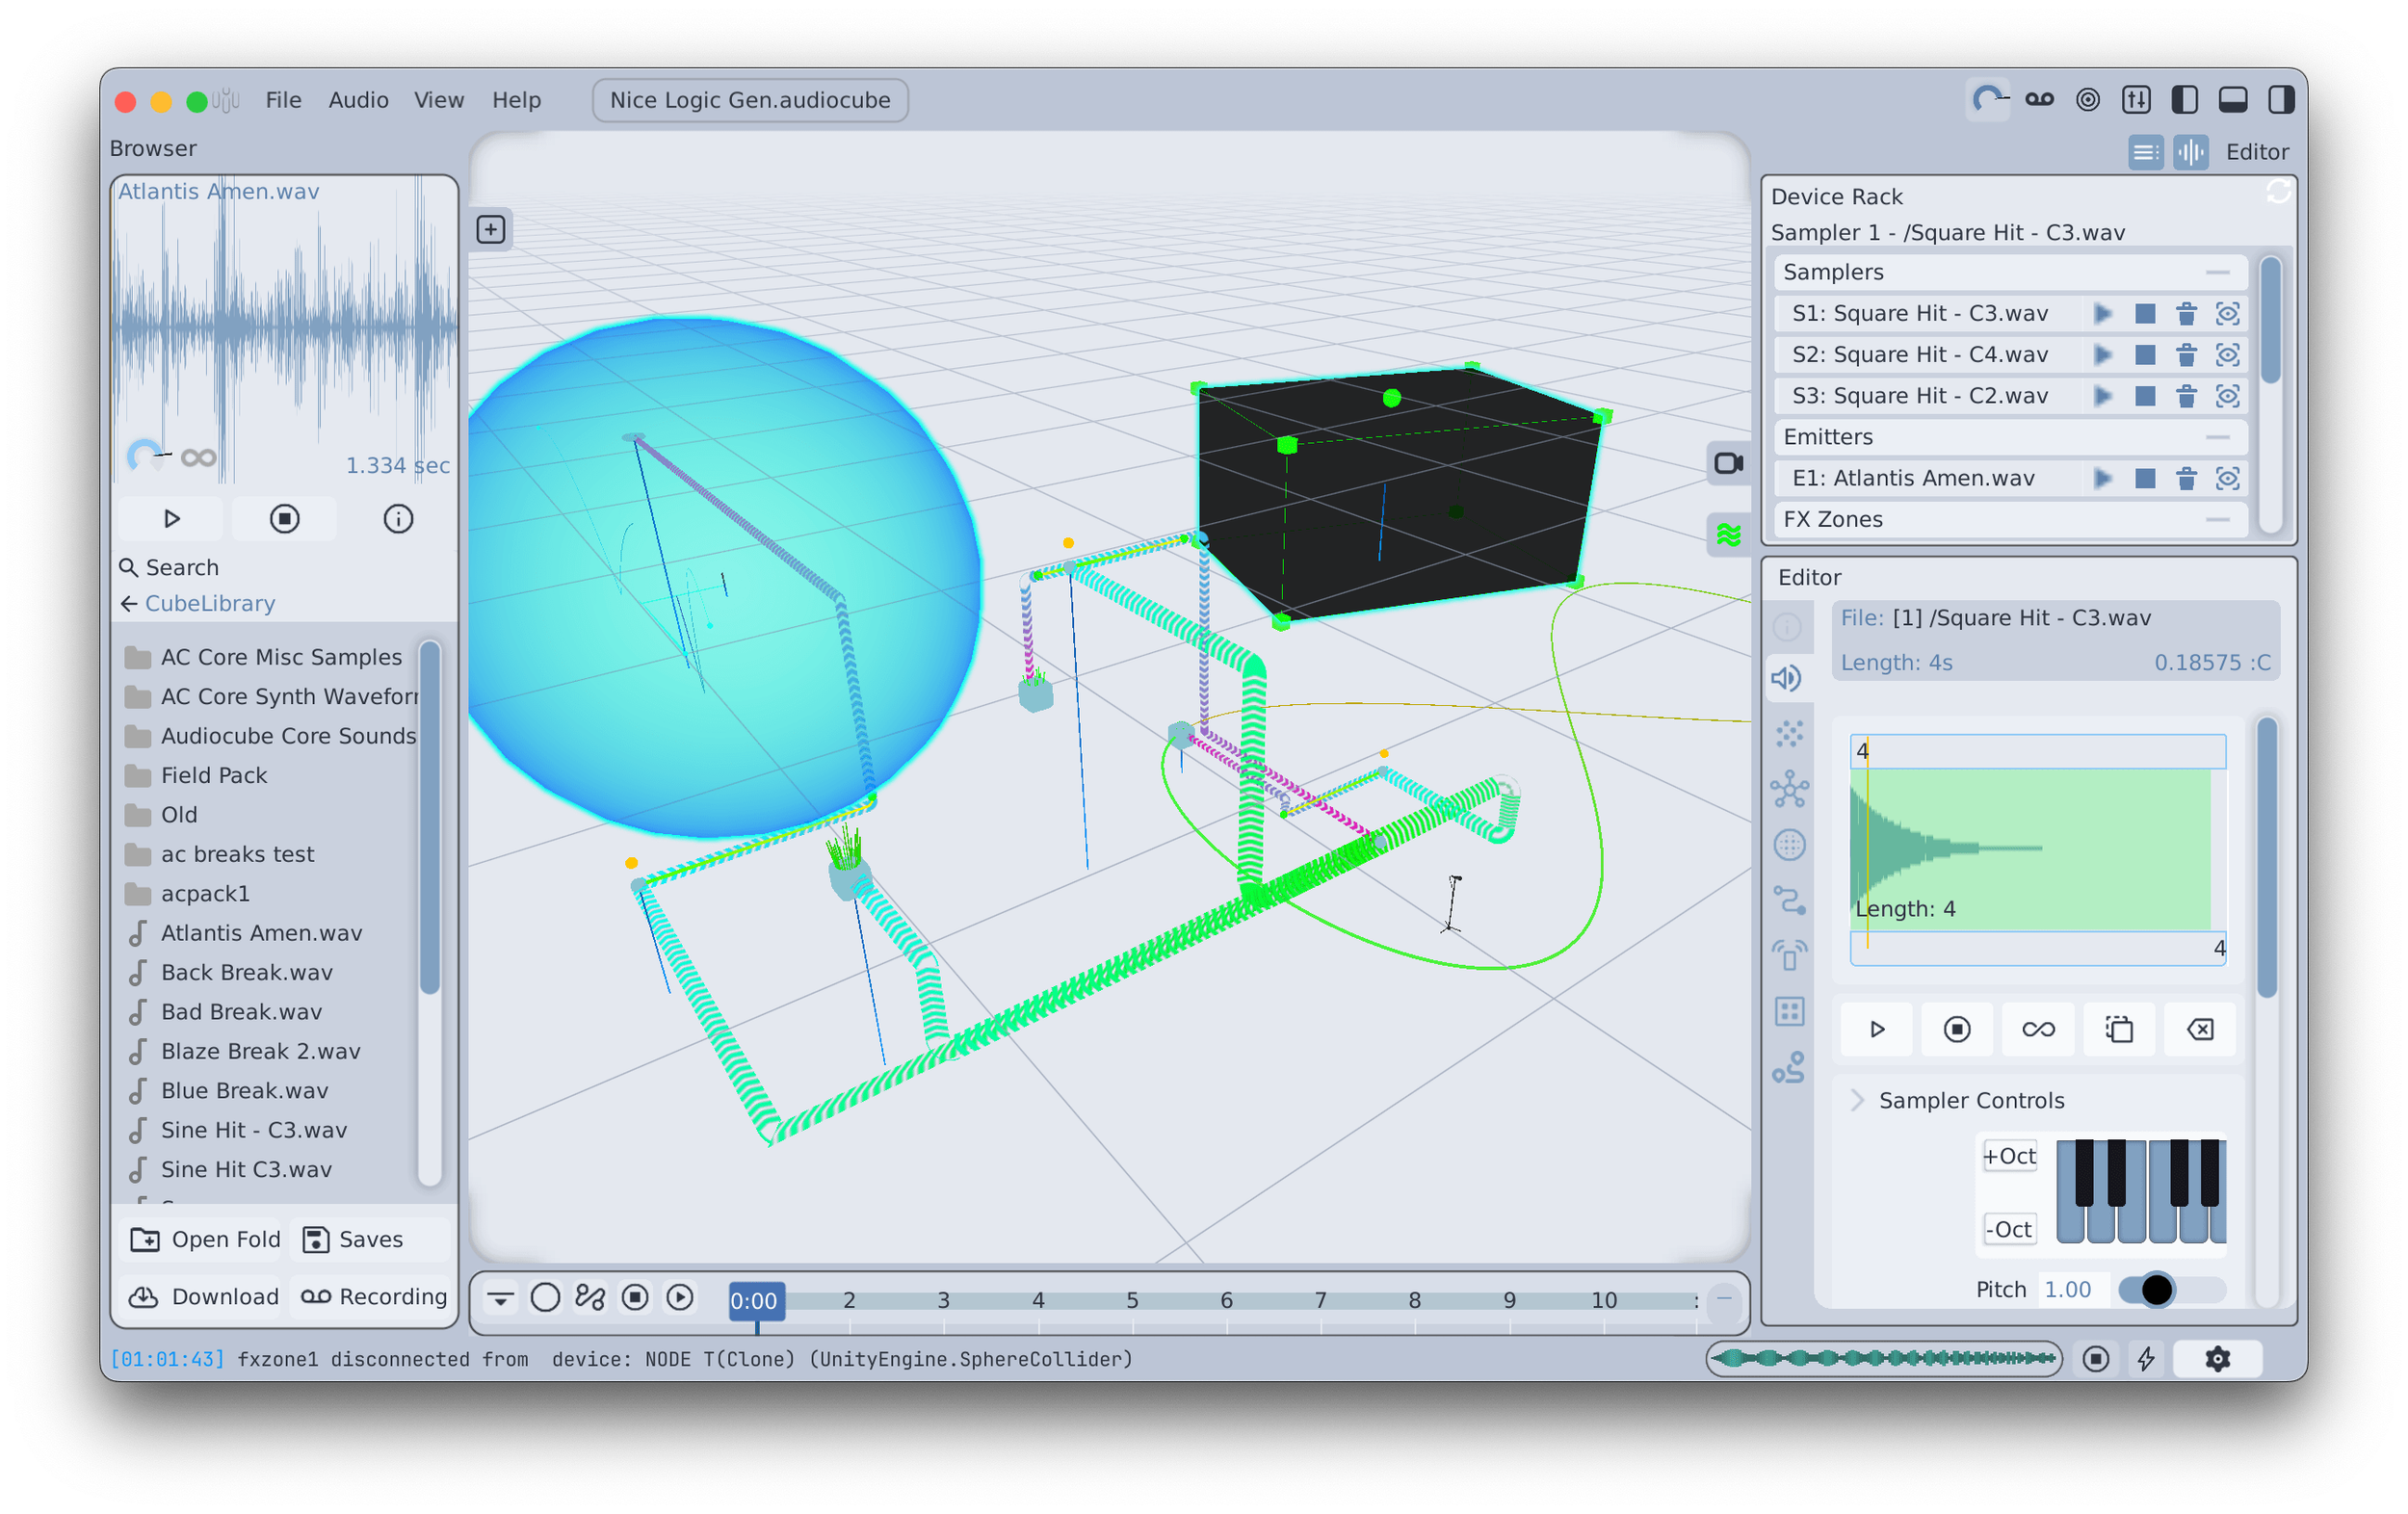Focus on emitter E1 Atlantis Amen target icon

coord(2227,479)
